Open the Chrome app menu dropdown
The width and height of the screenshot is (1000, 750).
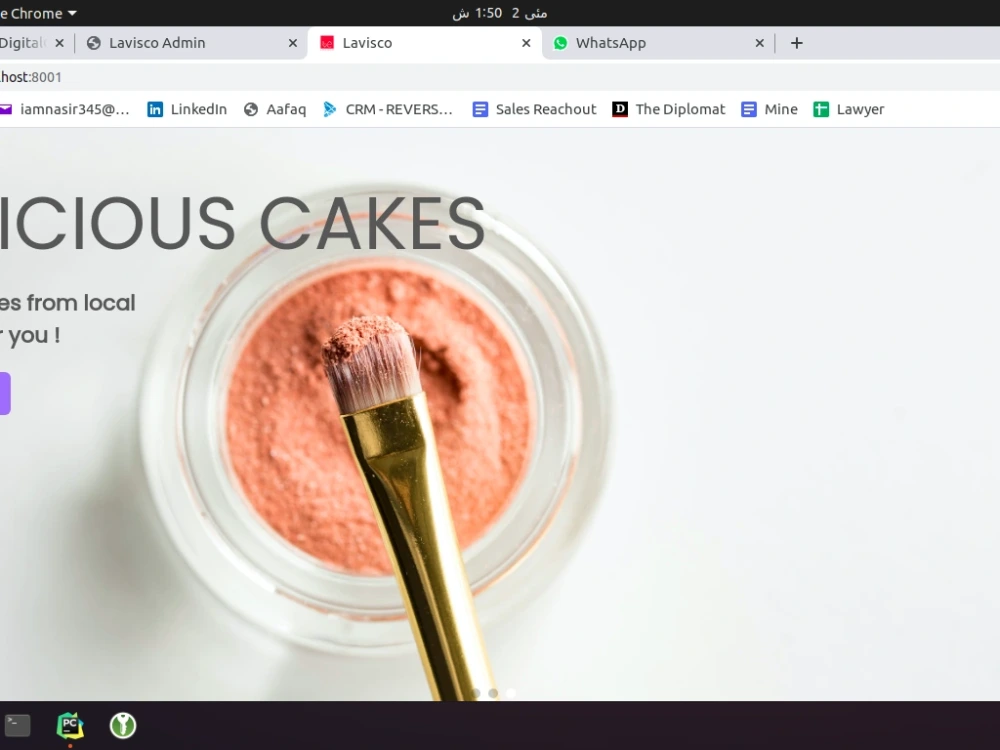[38, 13]
